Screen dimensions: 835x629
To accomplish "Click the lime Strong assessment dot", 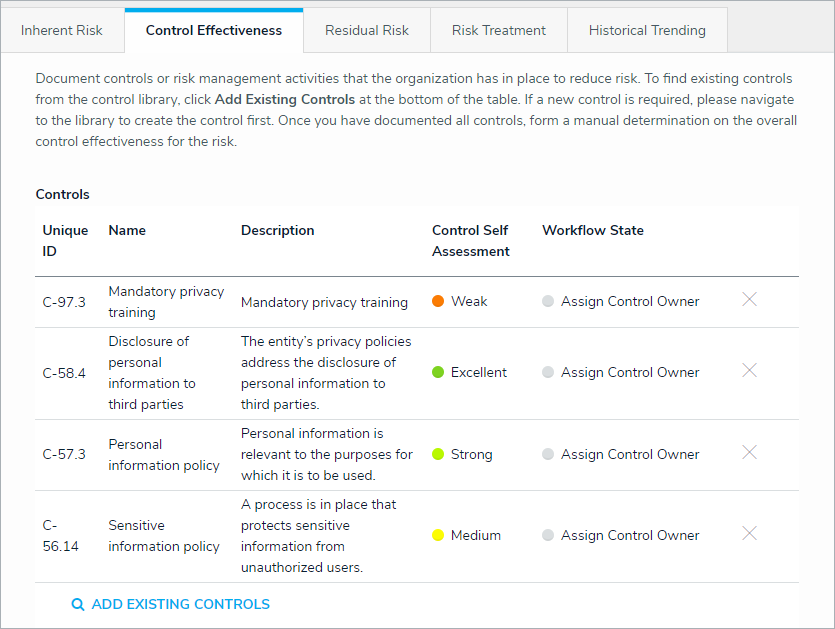I will pyautogui.click(x=438, y=454).
